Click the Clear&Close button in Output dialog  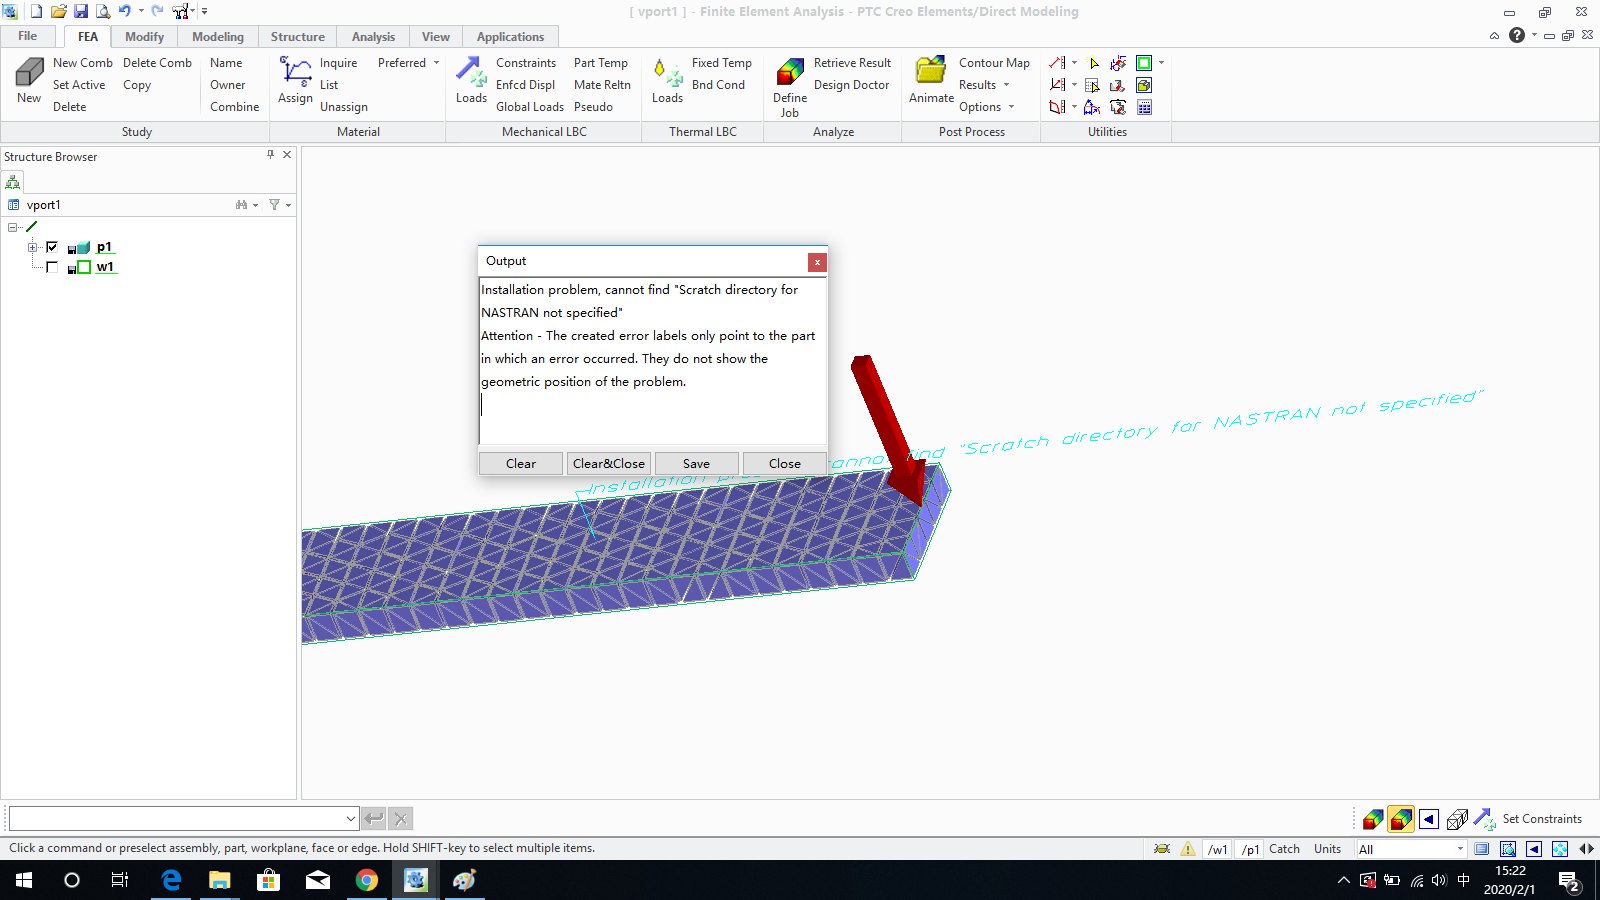coord(609,463)
